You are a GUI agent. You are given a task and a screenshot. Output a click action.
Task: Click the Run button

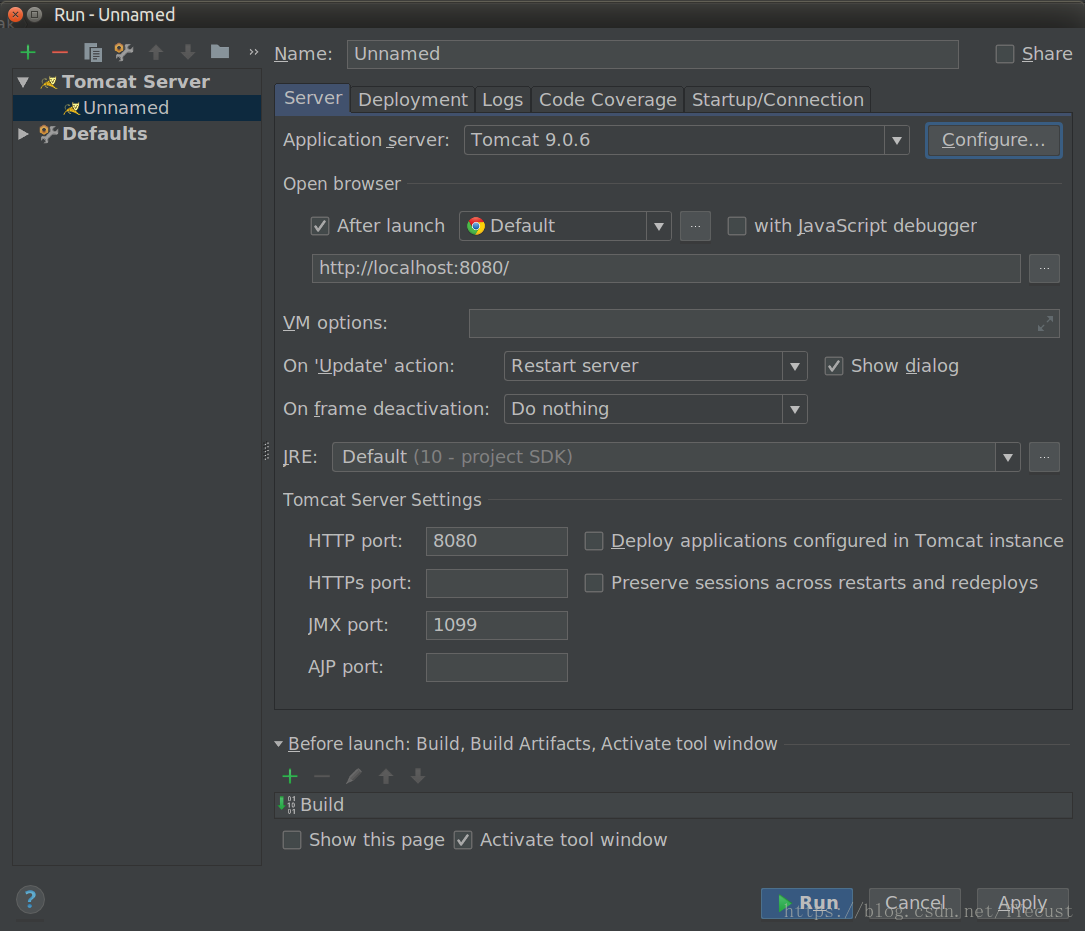click(x=807, y=903)
